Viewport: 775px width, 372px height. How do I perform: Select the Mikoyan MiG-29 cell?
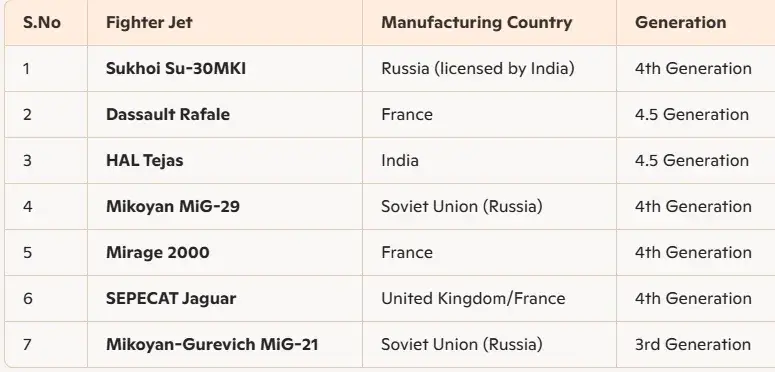(225, 207)
